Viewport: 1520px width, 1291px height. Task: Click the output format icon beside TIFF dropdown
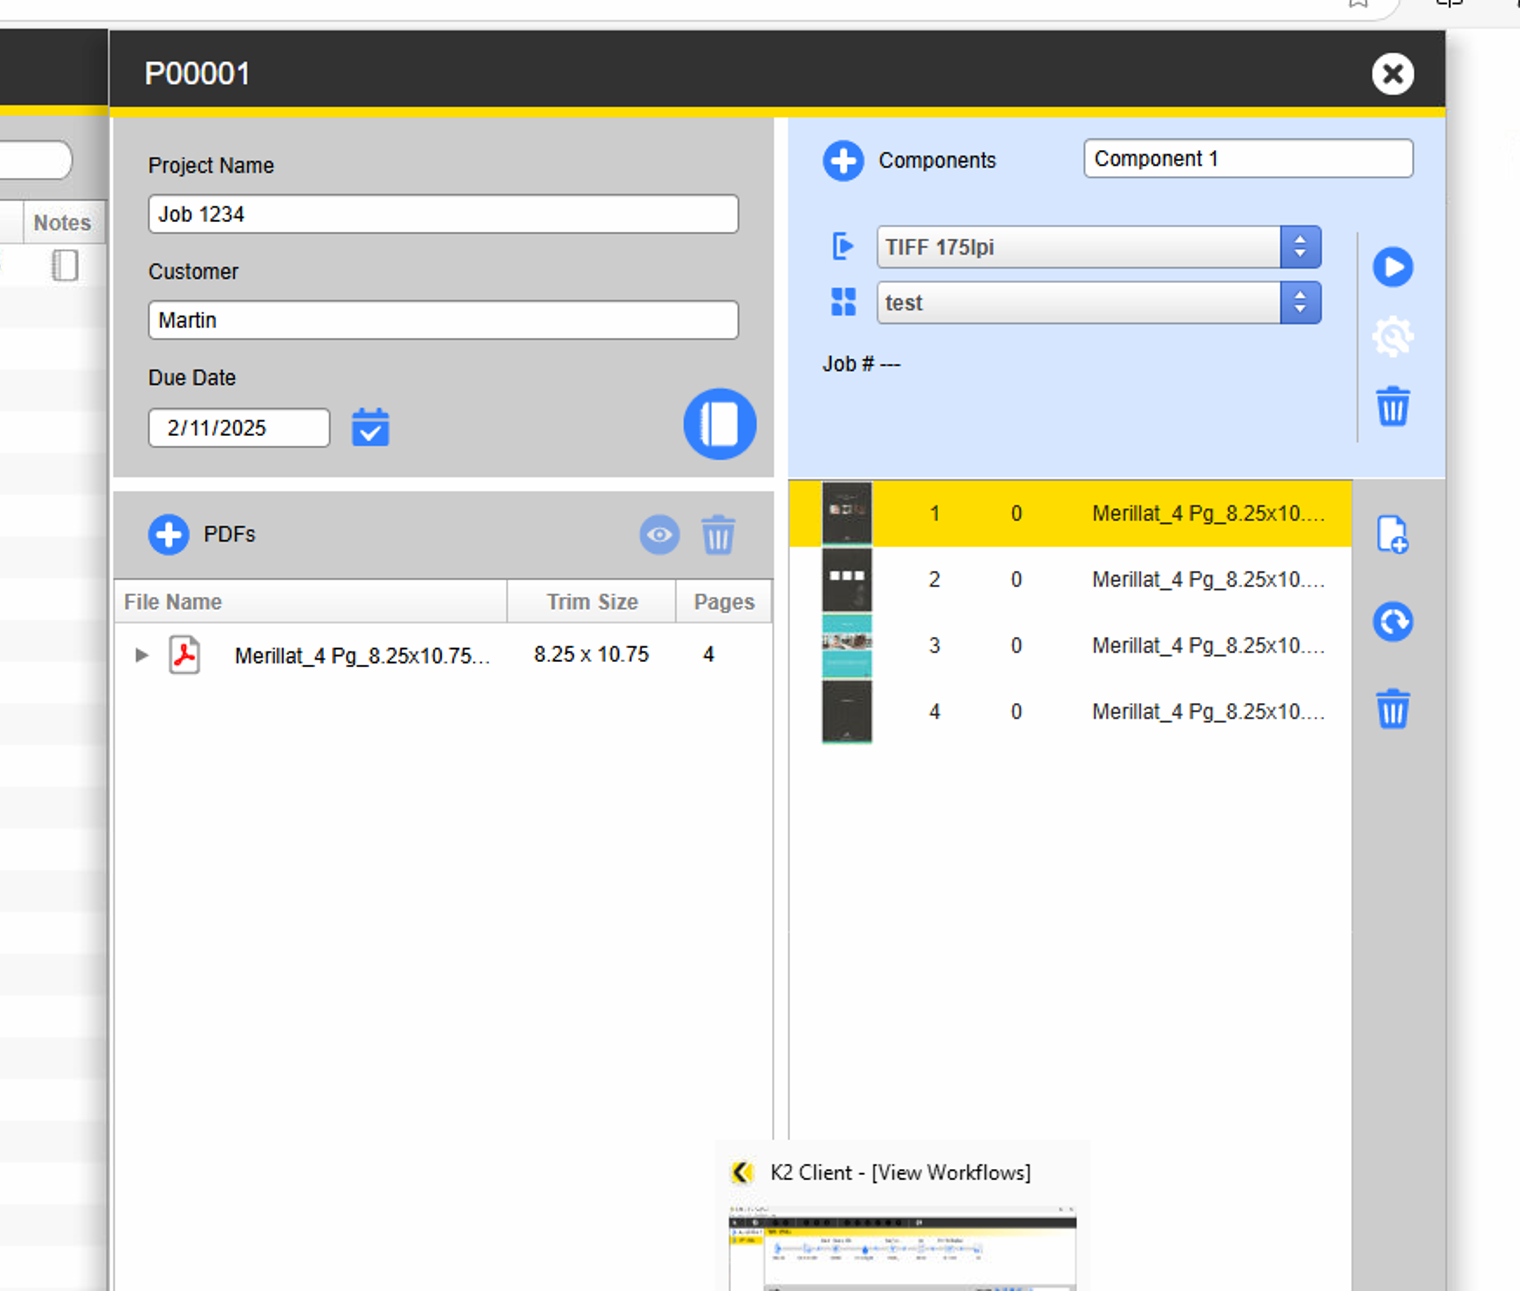843,246
